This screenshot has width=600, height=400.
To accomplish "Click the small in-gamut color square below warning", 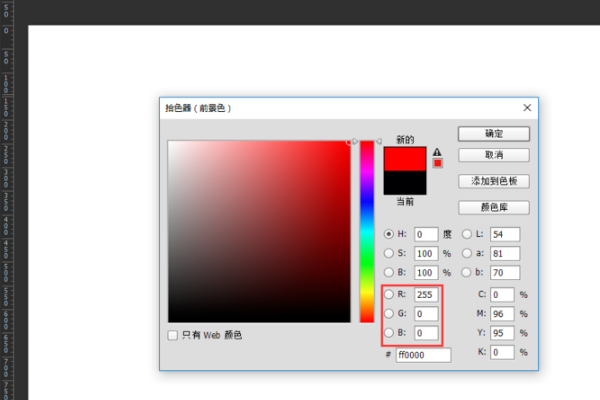I will (x=437, y=164).
